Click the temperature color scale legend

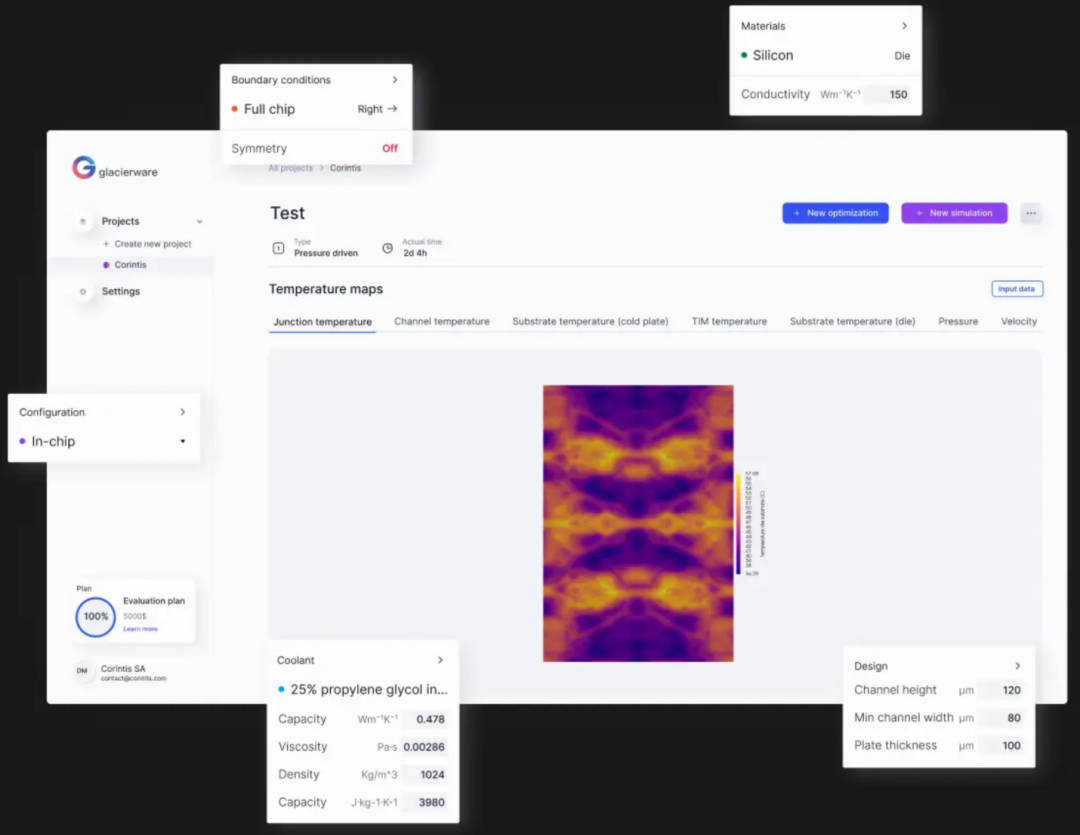point(739,524)
